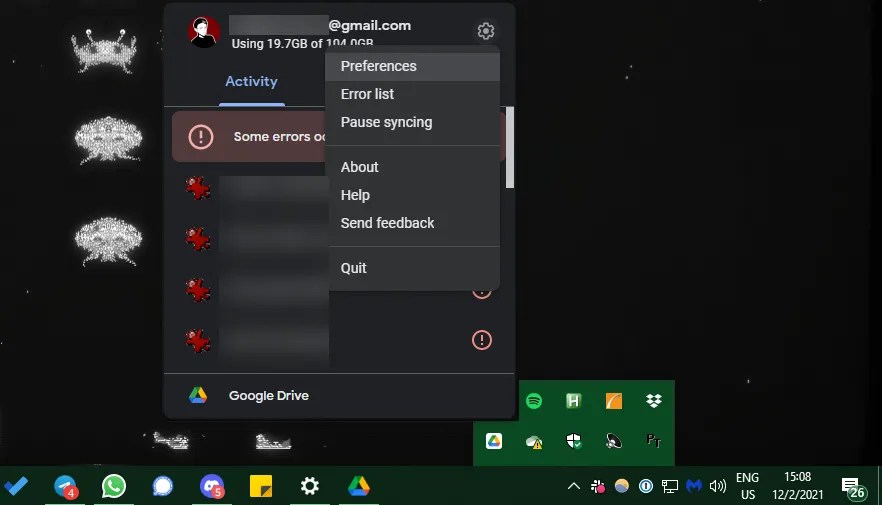Collapse the hidden tray icons chevron
Image resolution: width=882 pixels, height=505 pixels.
[x=573, y=486]
